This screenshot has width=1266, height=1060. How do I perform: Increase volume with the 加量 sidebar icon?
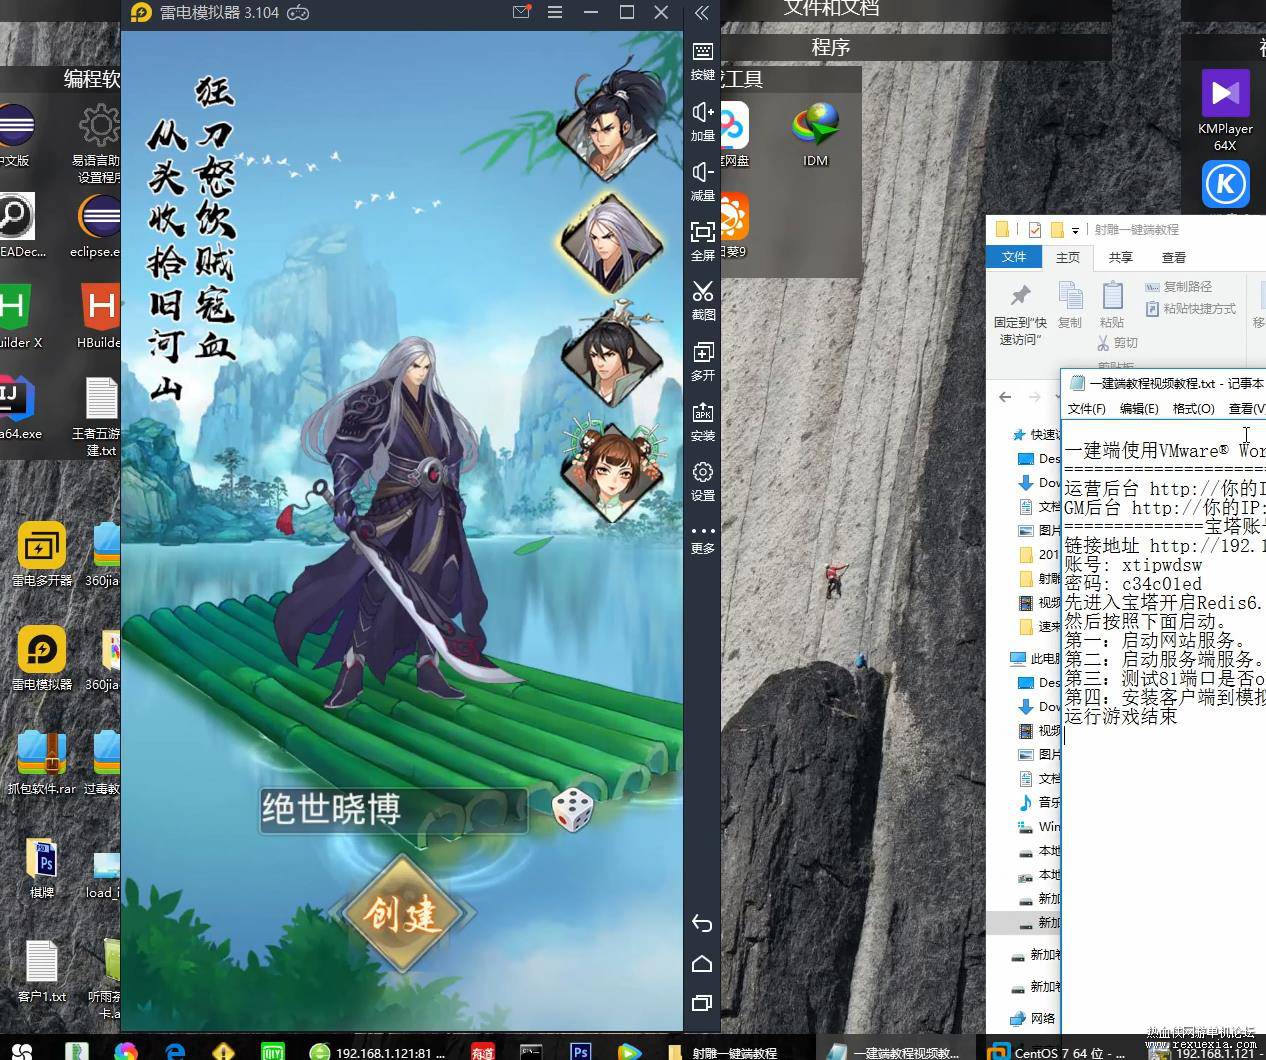tap(702, 121)
